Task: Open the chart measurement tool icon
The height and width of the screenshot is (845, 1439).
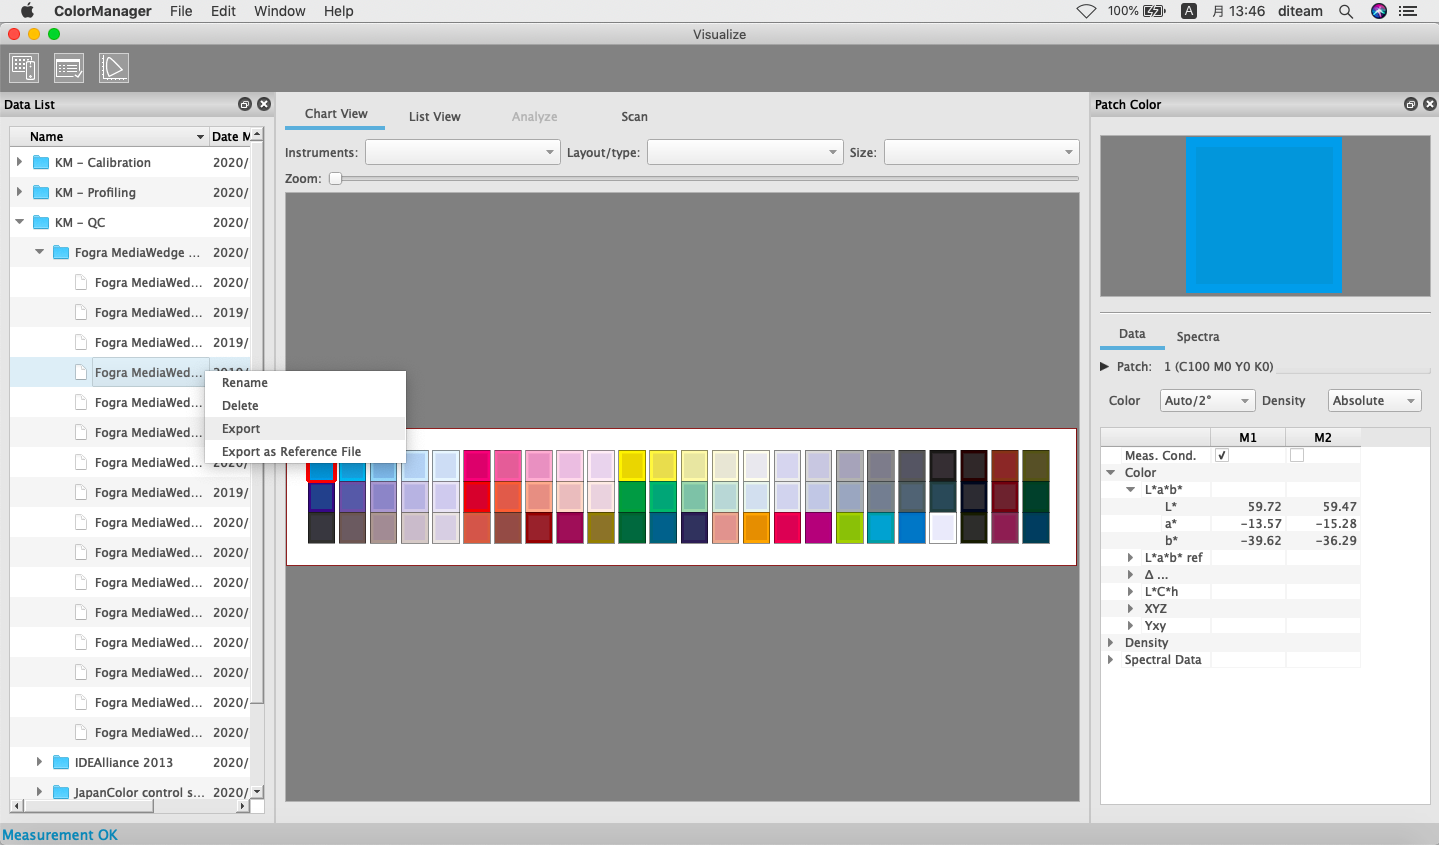Action: [x=24, y=68]
